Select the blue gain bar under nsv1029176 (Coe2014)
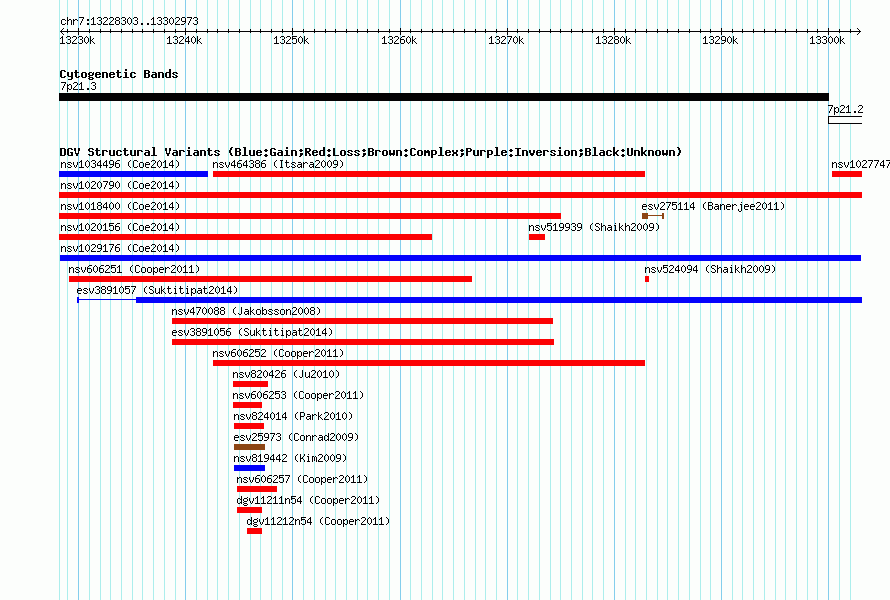 [x=460, y=258]
